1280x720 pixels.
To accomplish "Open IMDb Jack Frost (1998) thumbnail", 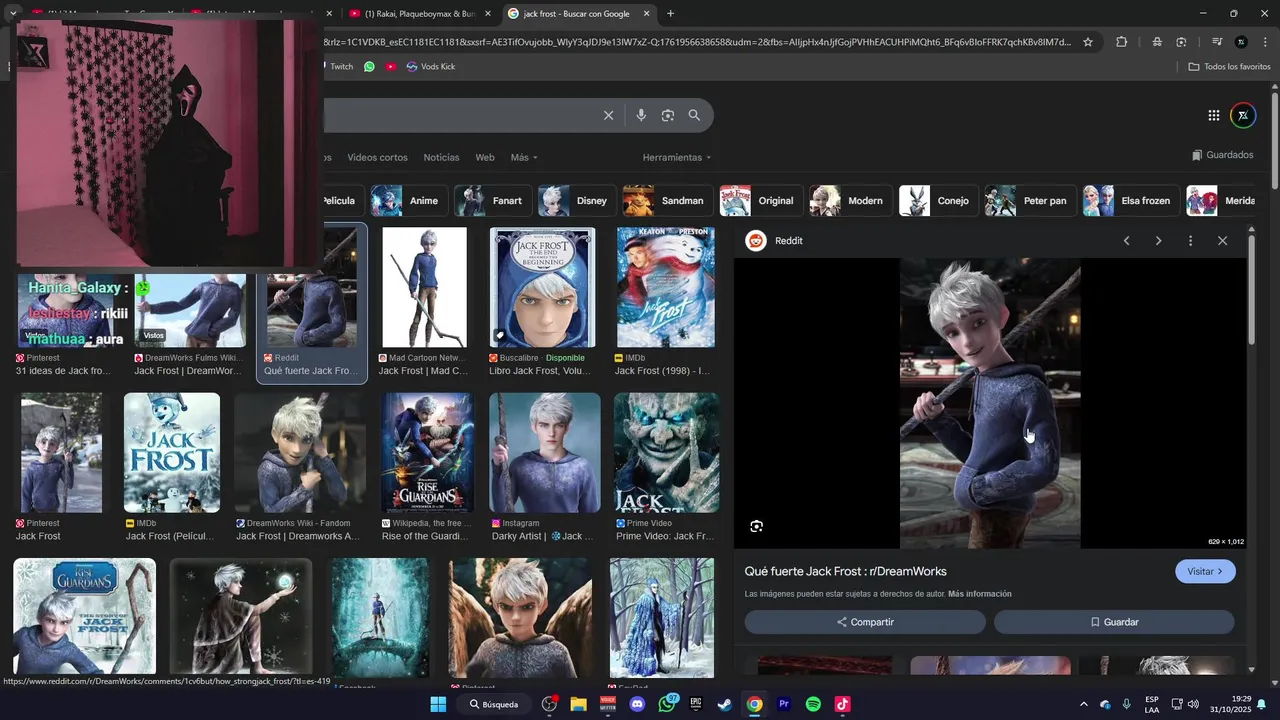I will (x=665, y=288).
